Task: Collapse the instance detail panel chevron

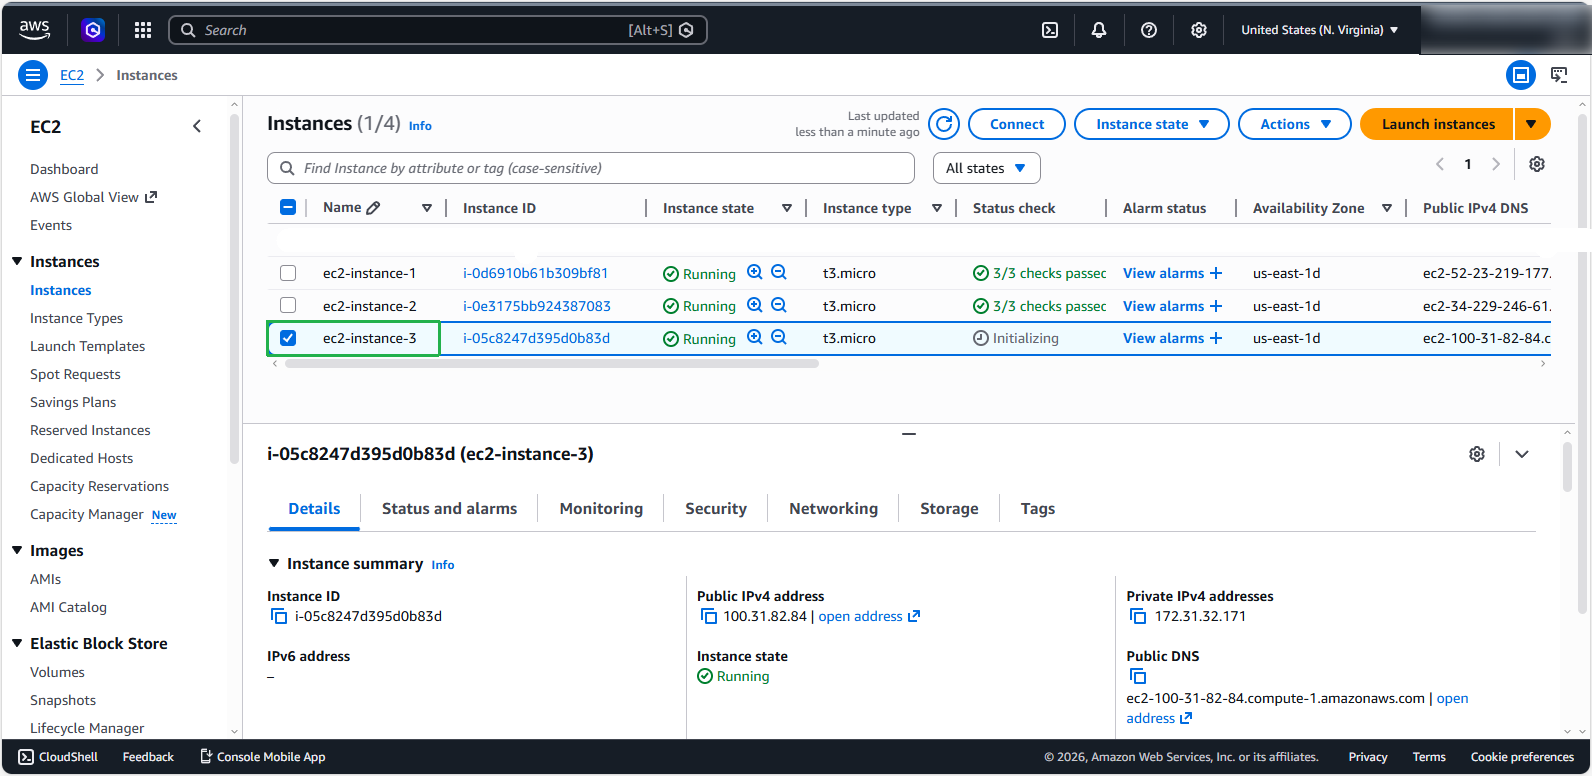Action: [x=1522, y=454]
